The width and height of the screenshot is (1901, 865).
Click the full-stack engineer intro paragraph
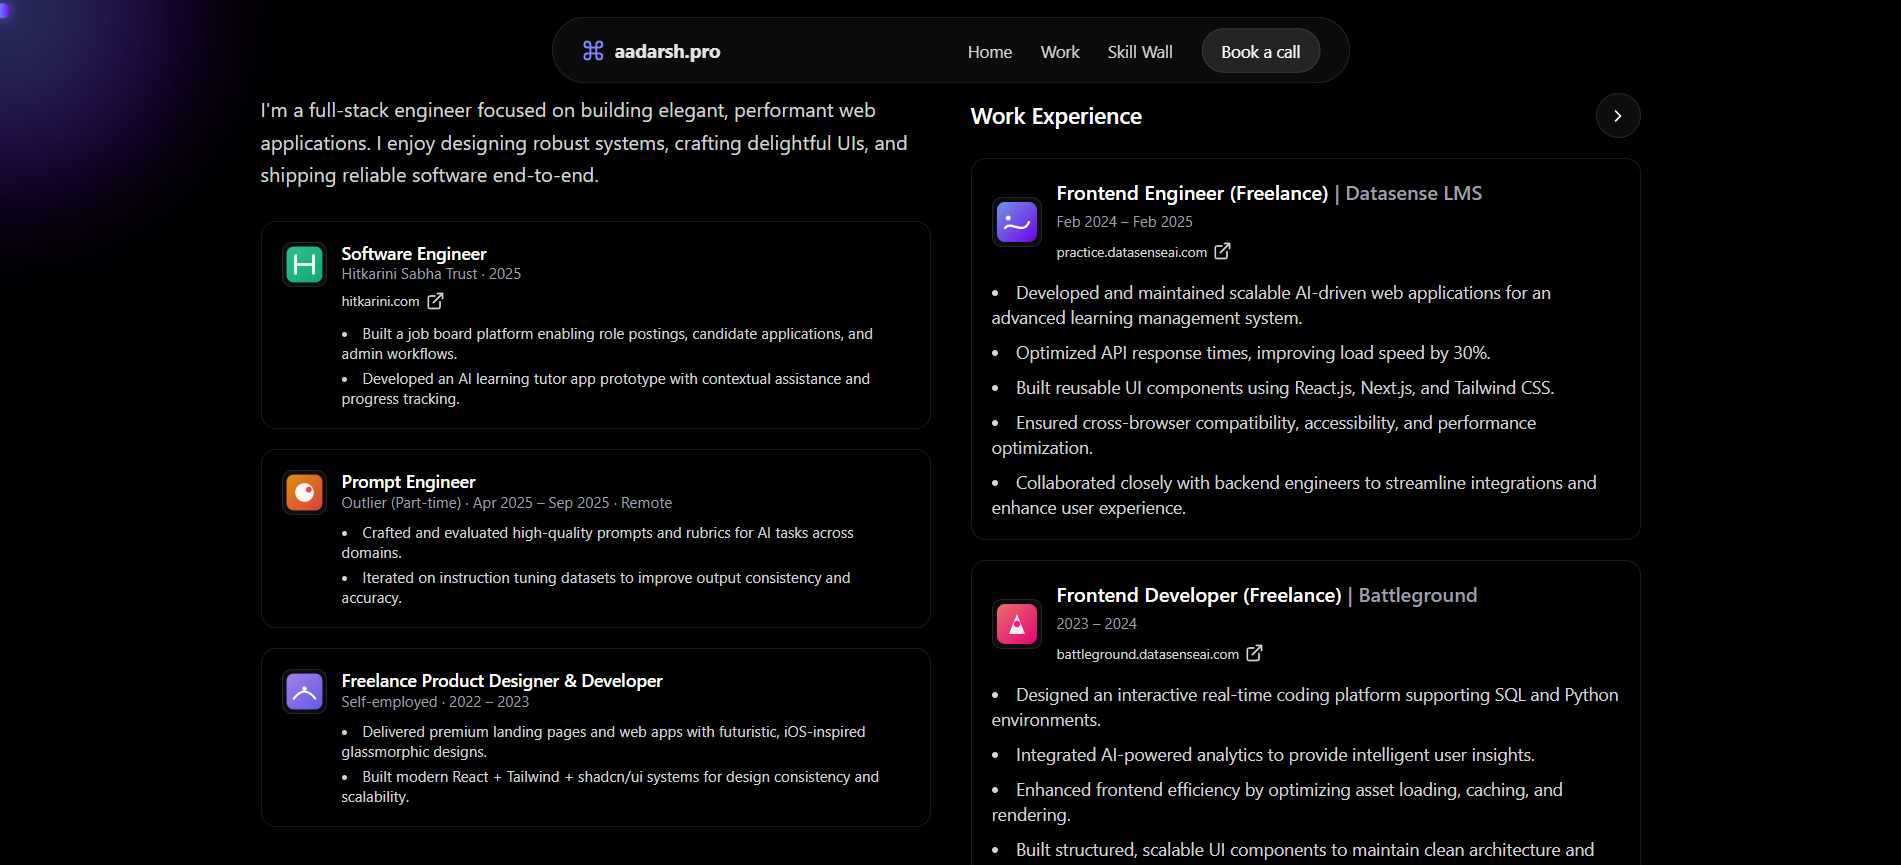coord(584,143)
